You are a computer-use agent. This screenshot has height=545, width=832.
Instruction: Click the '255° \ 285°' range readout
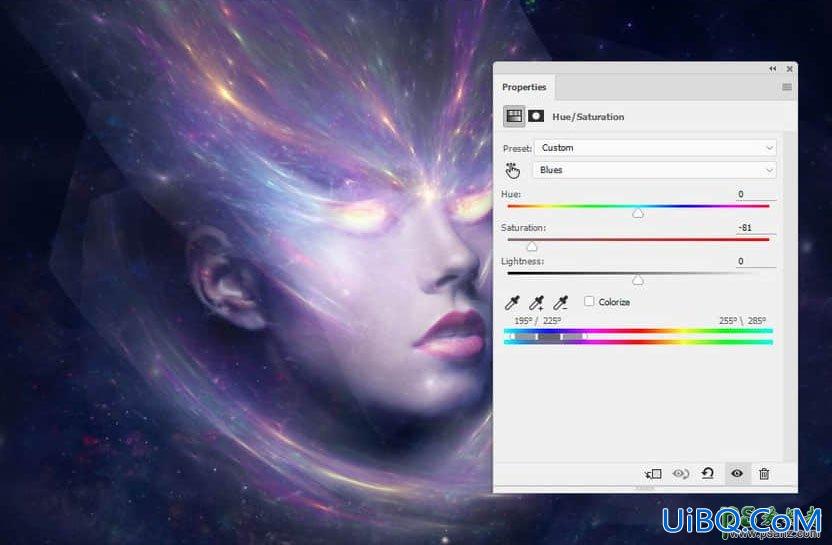[742, 321]
